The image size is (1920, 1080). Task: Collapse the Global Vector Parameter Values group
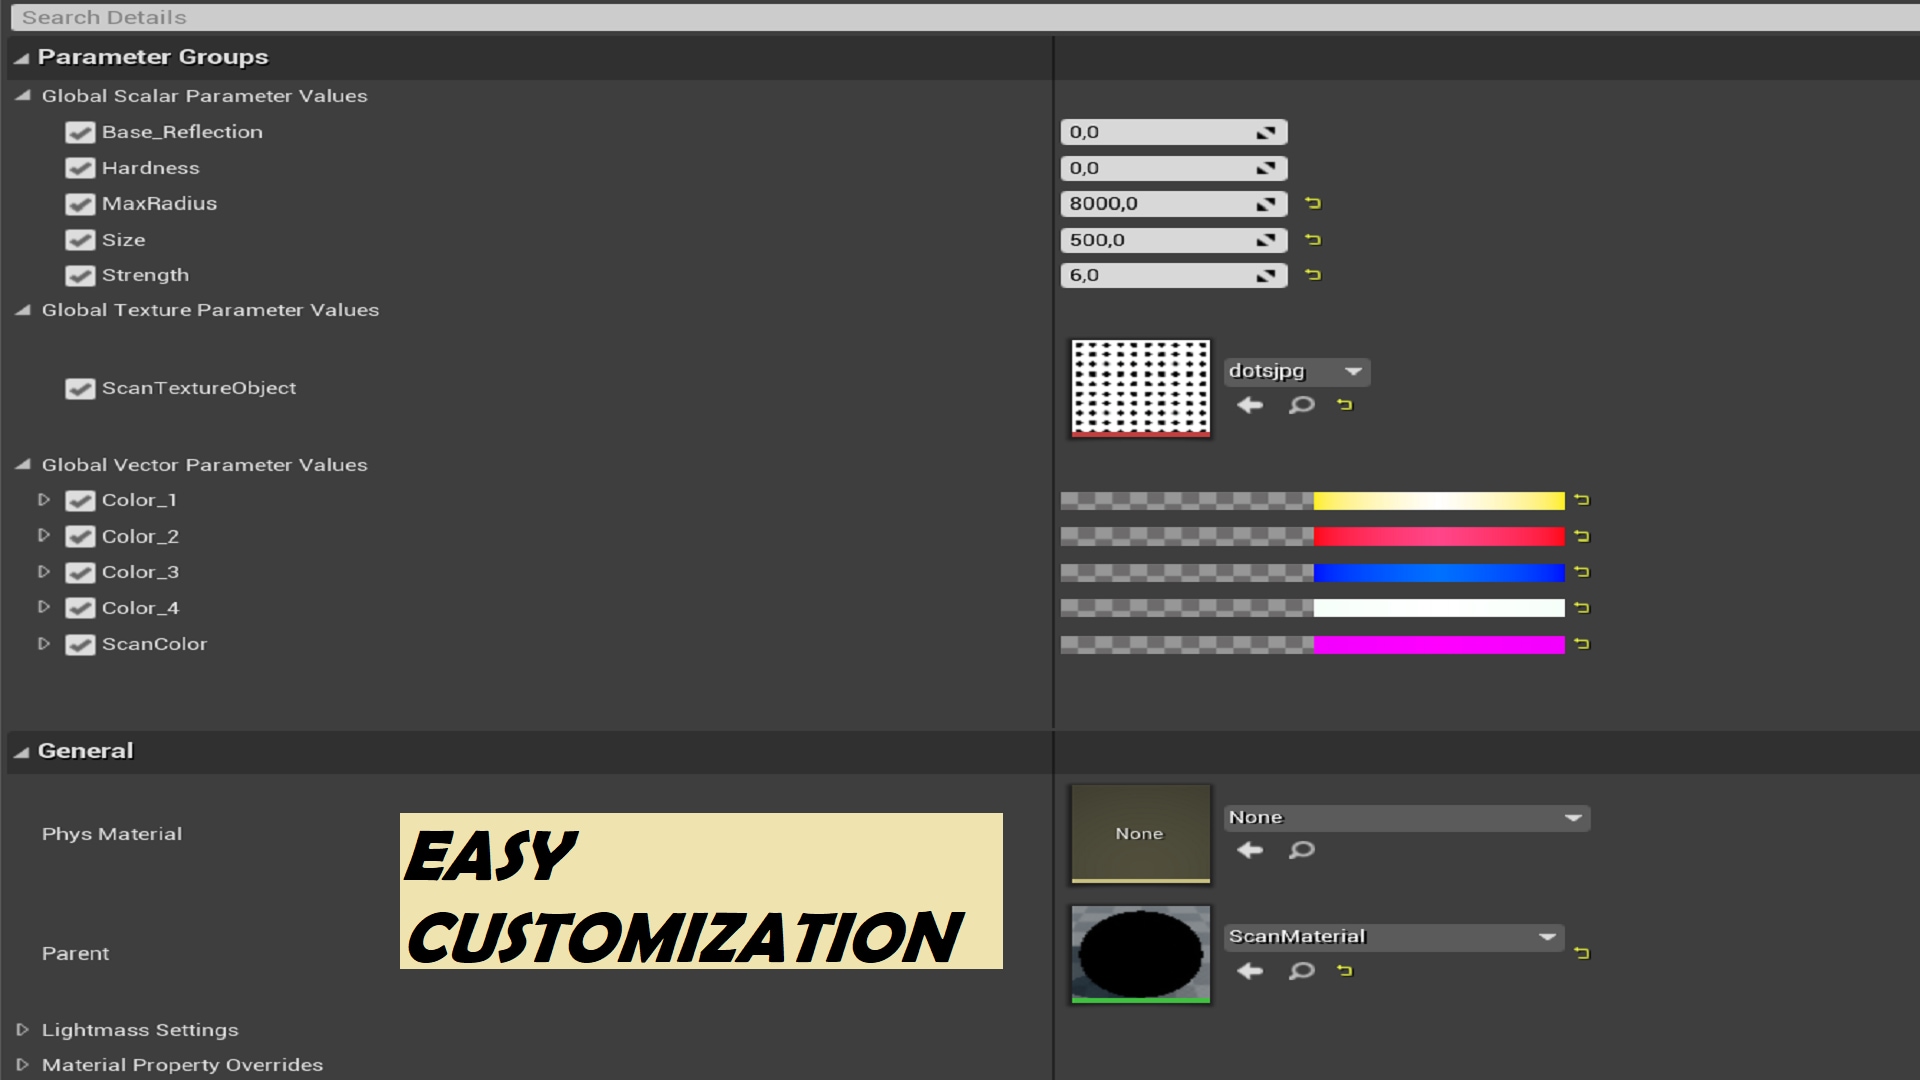22,464
